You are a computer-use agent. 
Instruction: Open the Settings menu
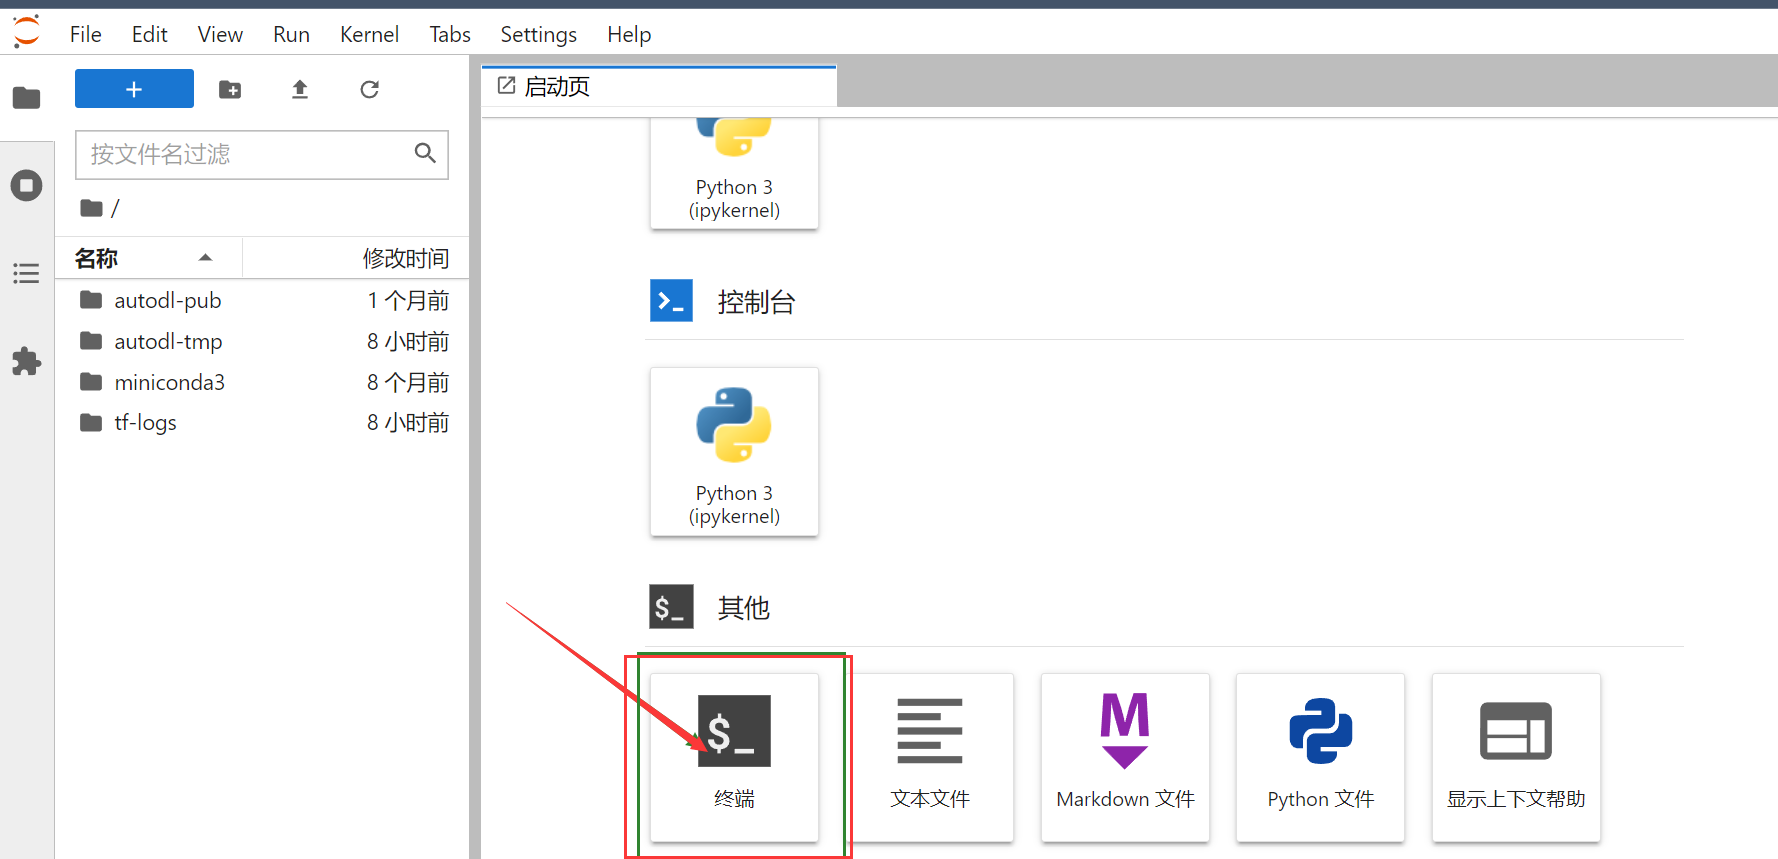pos(538,34)
